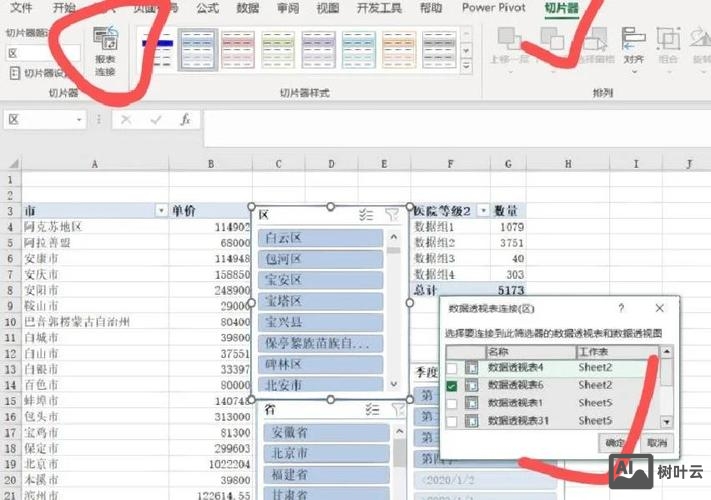Close the 数据透视表连接 dialog

pyautogui.click(x=660, y=308)
